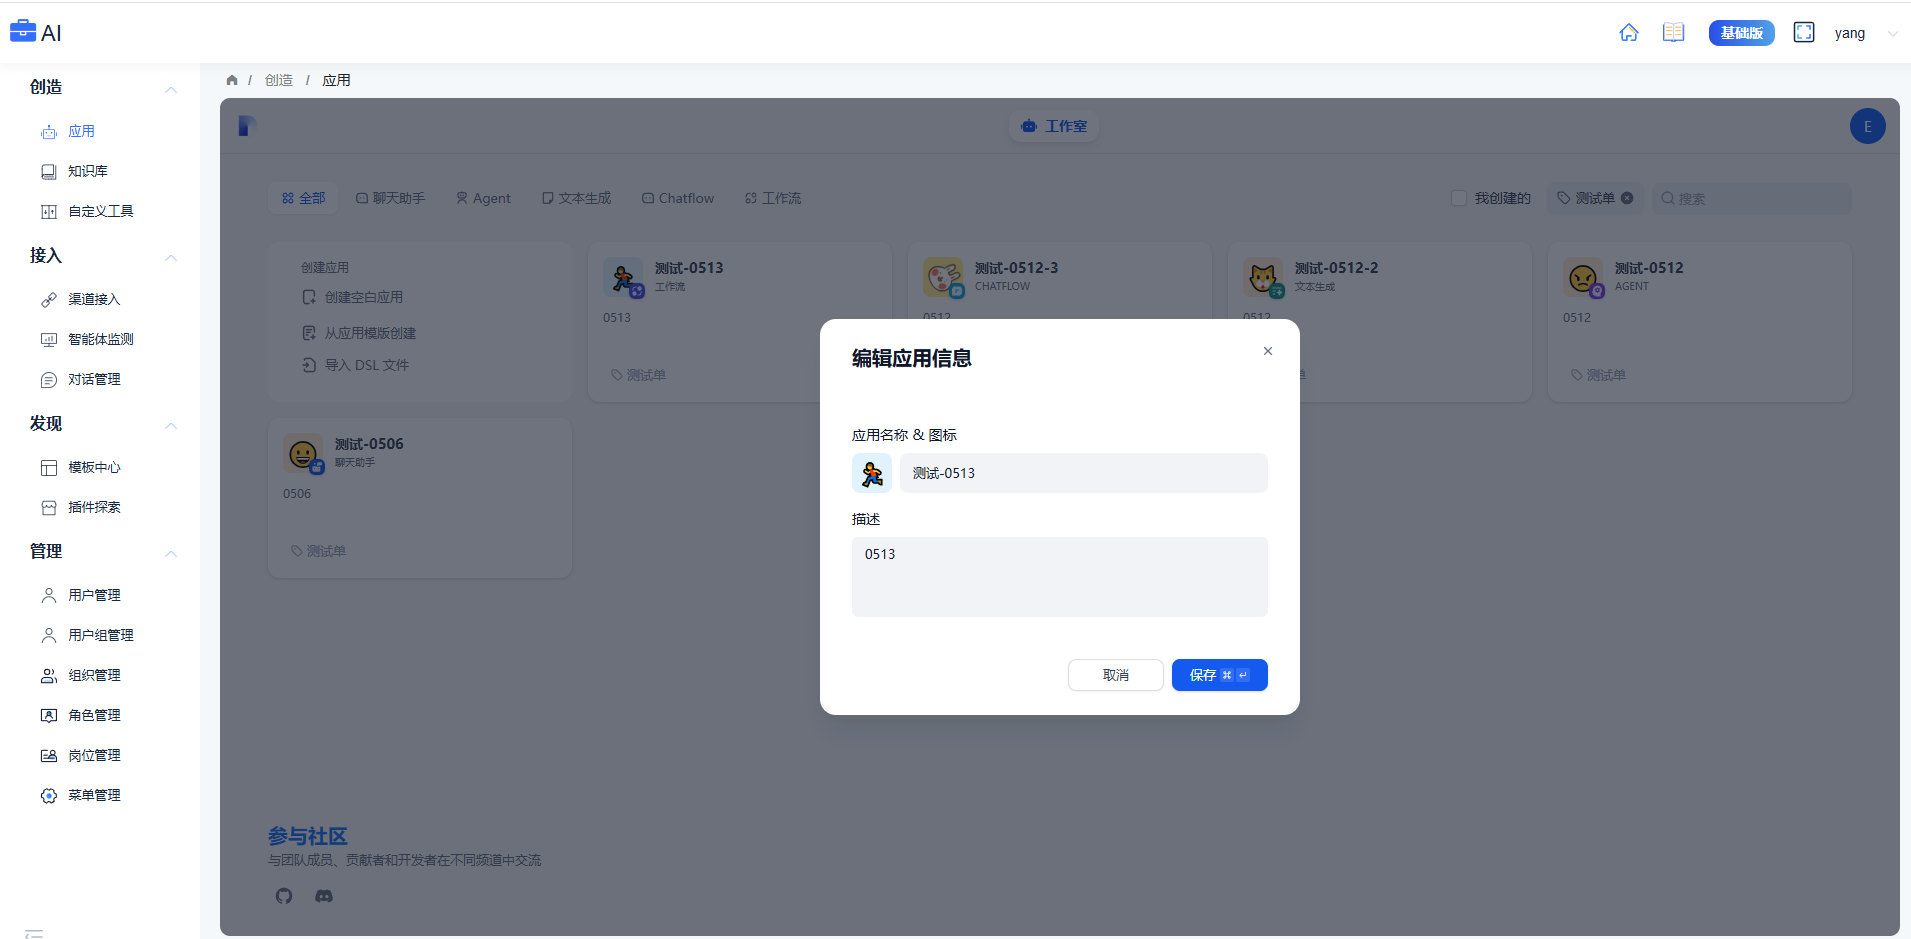Open the documentation book icon
This screenshot has height=939, width=1911.
[1673, 33]
